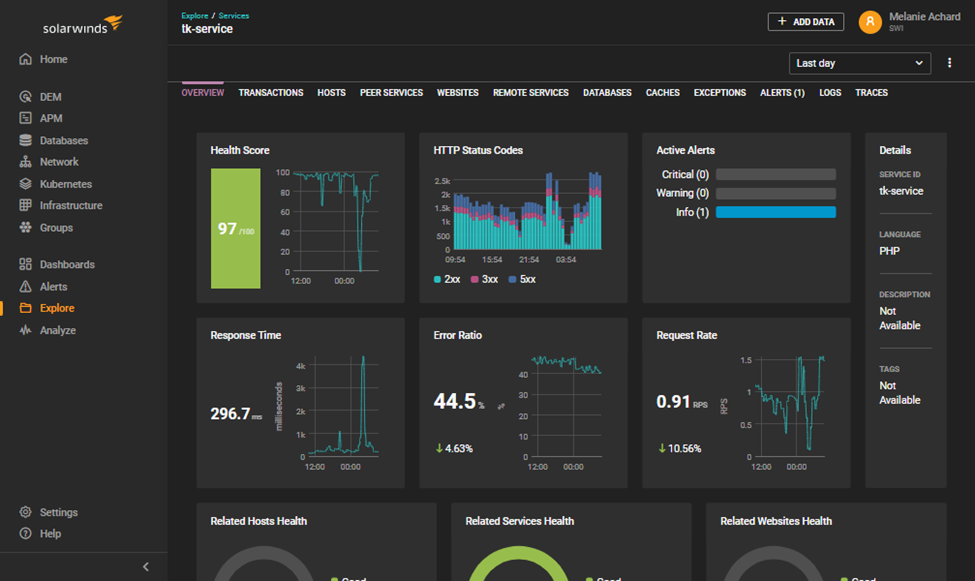Click the Add Data button
Viewport: 975px width, 581px height.
point(806,22)
